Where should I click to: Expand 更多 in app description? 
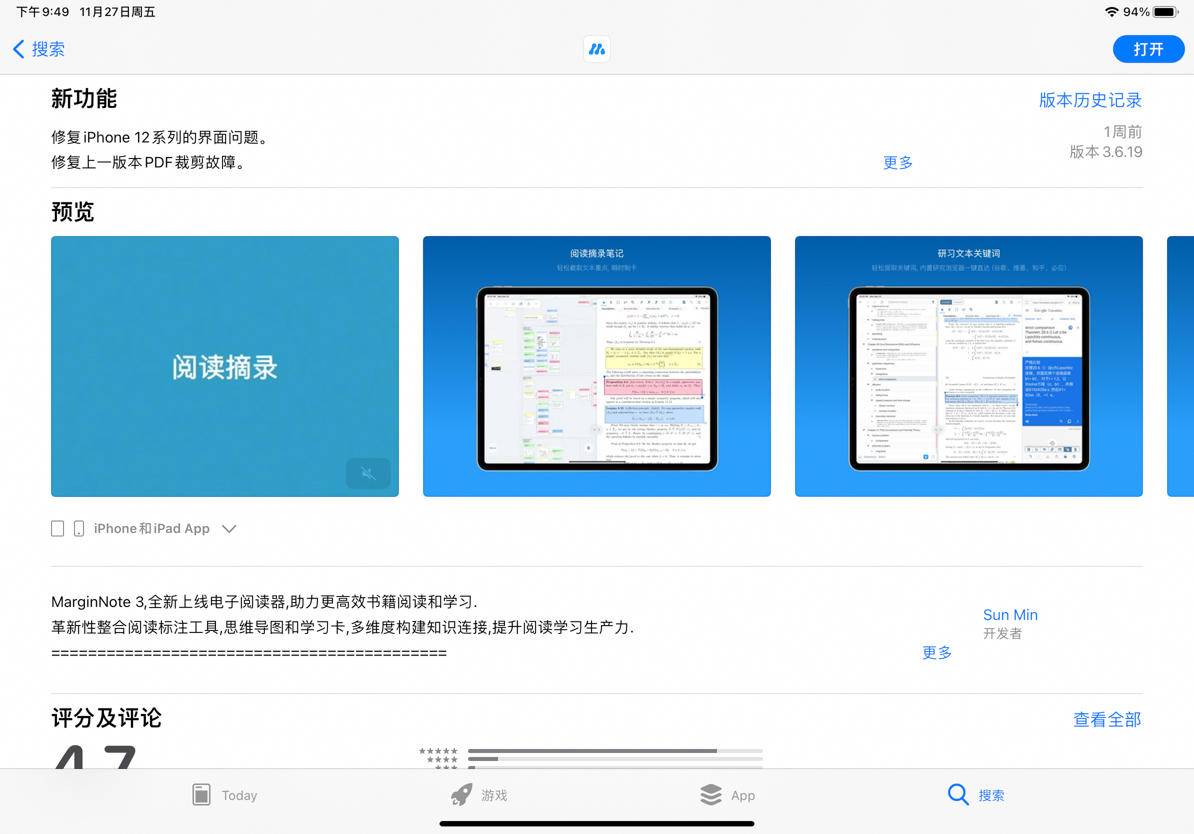tap(937, 653)
